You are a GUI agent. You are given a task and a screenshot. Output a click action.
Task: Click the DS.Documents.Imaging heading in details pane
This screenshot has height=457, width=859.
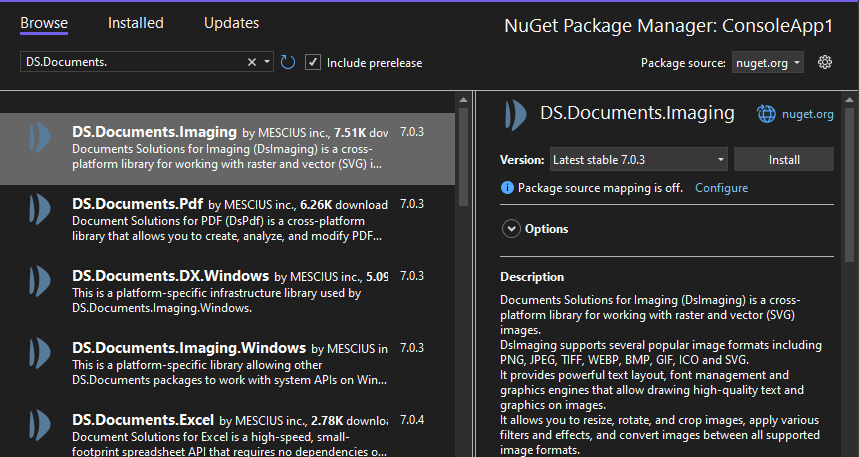[637, 112]
